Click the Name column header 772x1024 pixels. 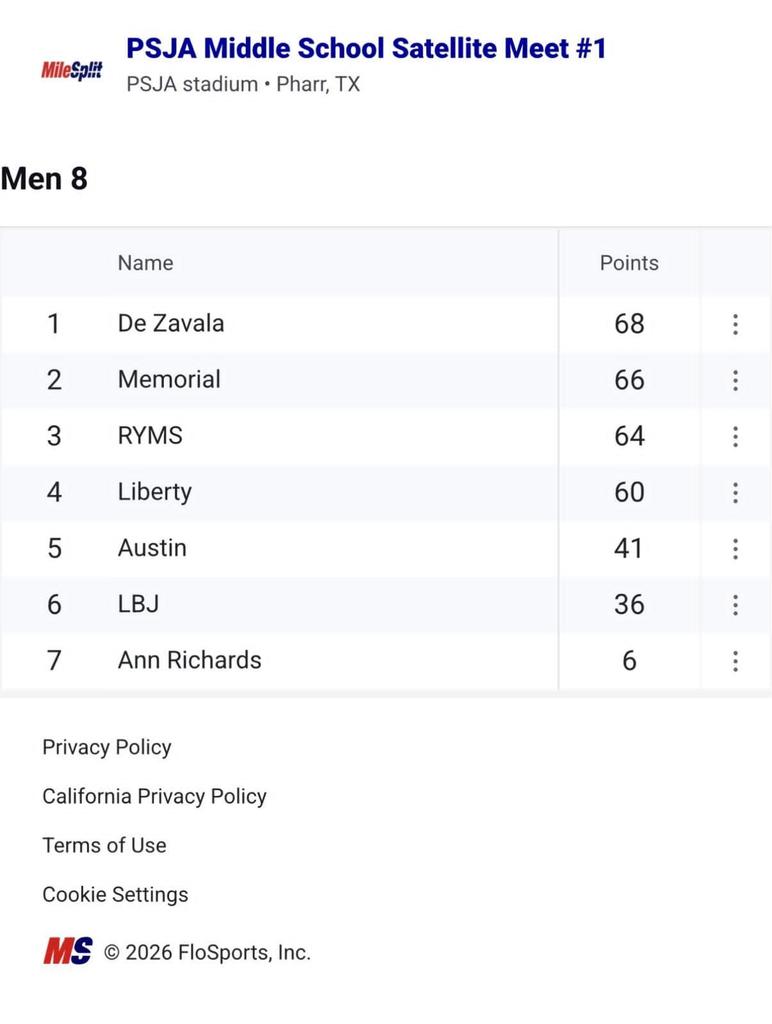(x=145, y=263)
